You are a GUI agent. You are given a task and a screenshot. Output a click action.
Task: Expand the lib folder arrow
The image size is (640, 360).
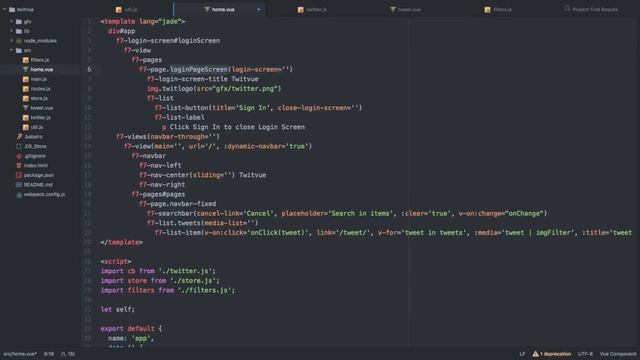[11, 31]
